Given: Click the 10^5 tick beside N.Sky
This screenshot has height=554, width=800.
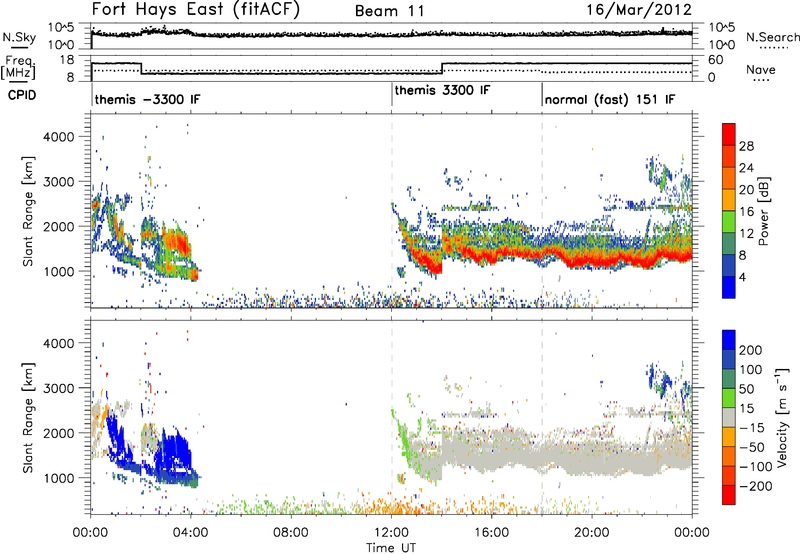Looking at the screenshot, I should click(61, 28).
